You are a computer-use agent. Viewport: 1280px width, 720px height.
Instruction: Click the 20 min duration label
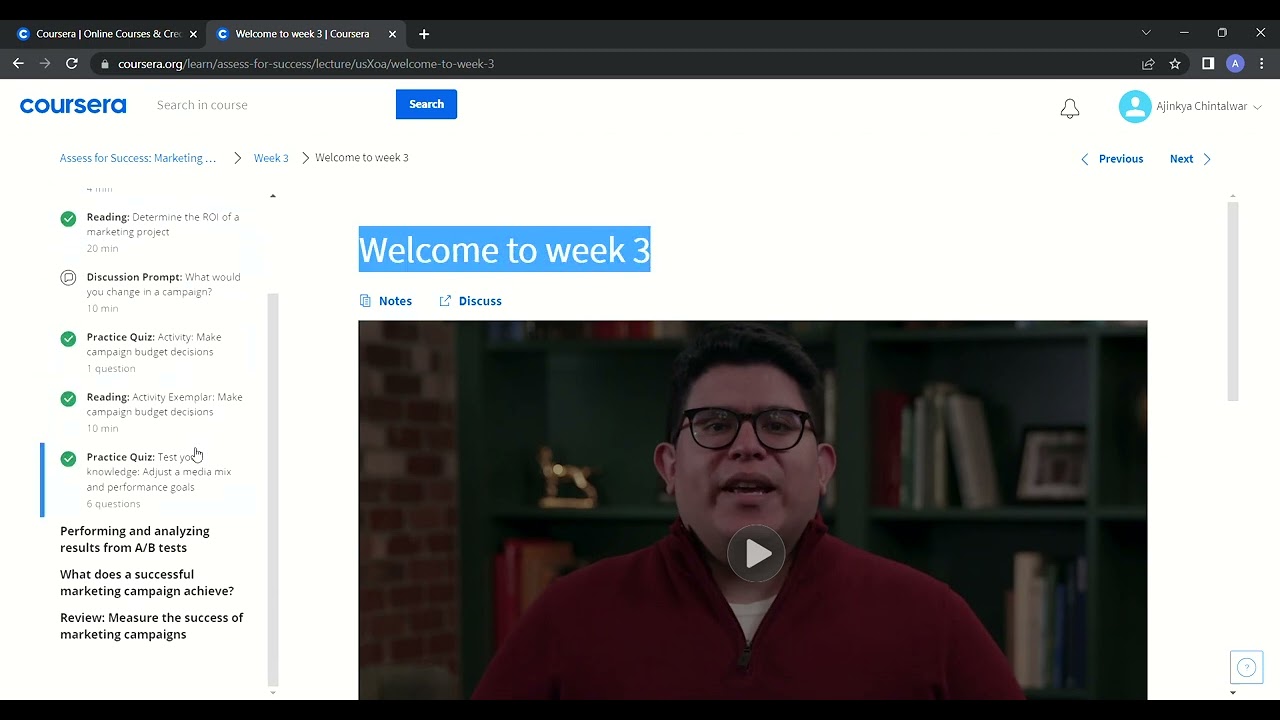tap(102, 249)
